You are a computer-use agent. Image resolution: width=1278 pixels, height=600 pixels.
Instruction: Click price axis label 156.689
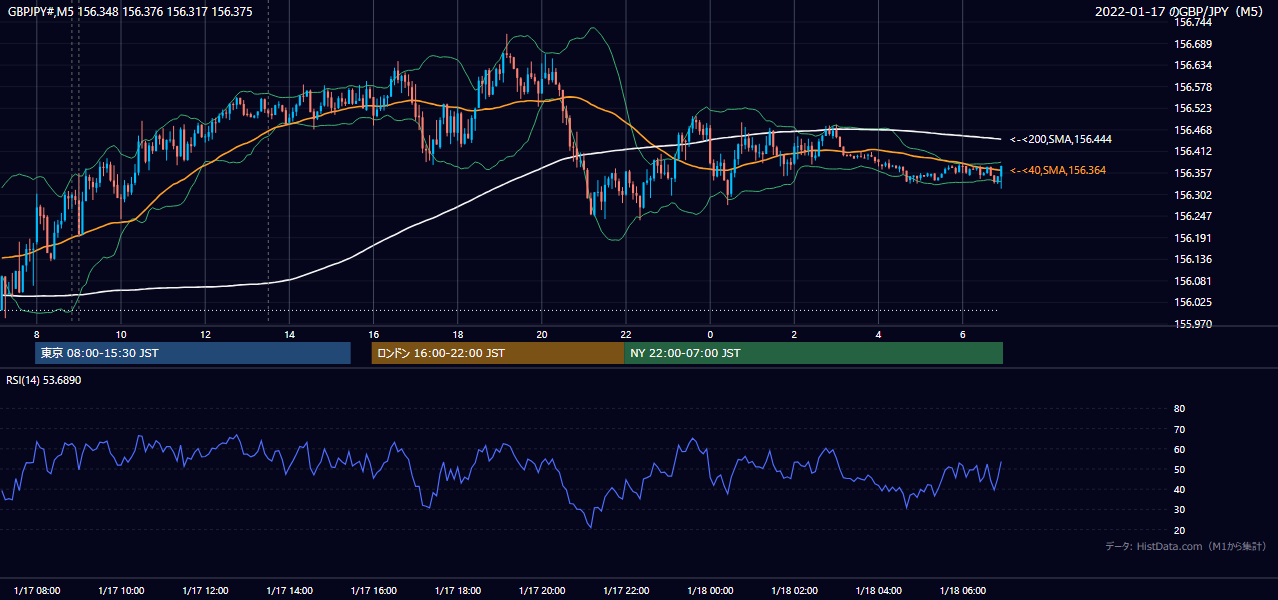point(1193,44)
